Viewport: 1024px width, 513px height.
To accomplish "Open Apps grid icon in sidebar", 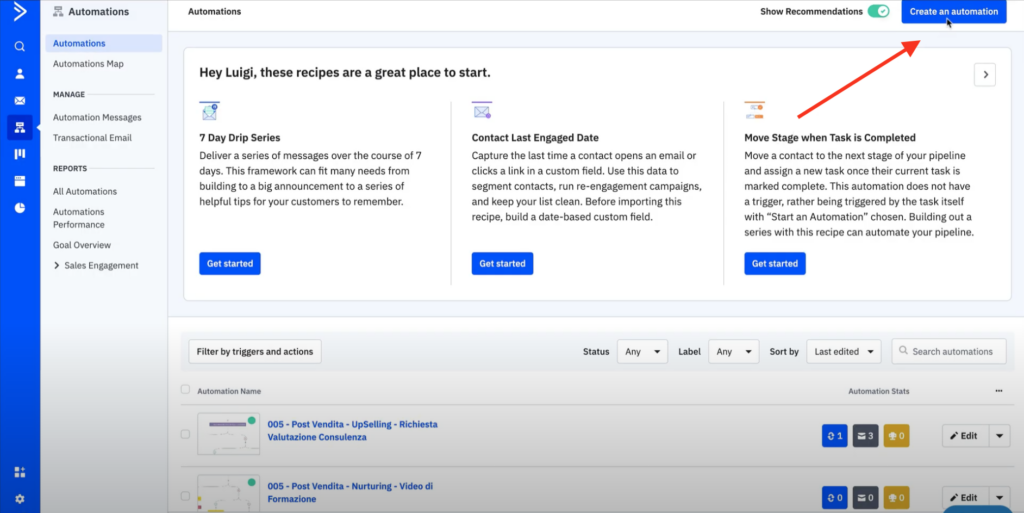I will coord(19,472).
